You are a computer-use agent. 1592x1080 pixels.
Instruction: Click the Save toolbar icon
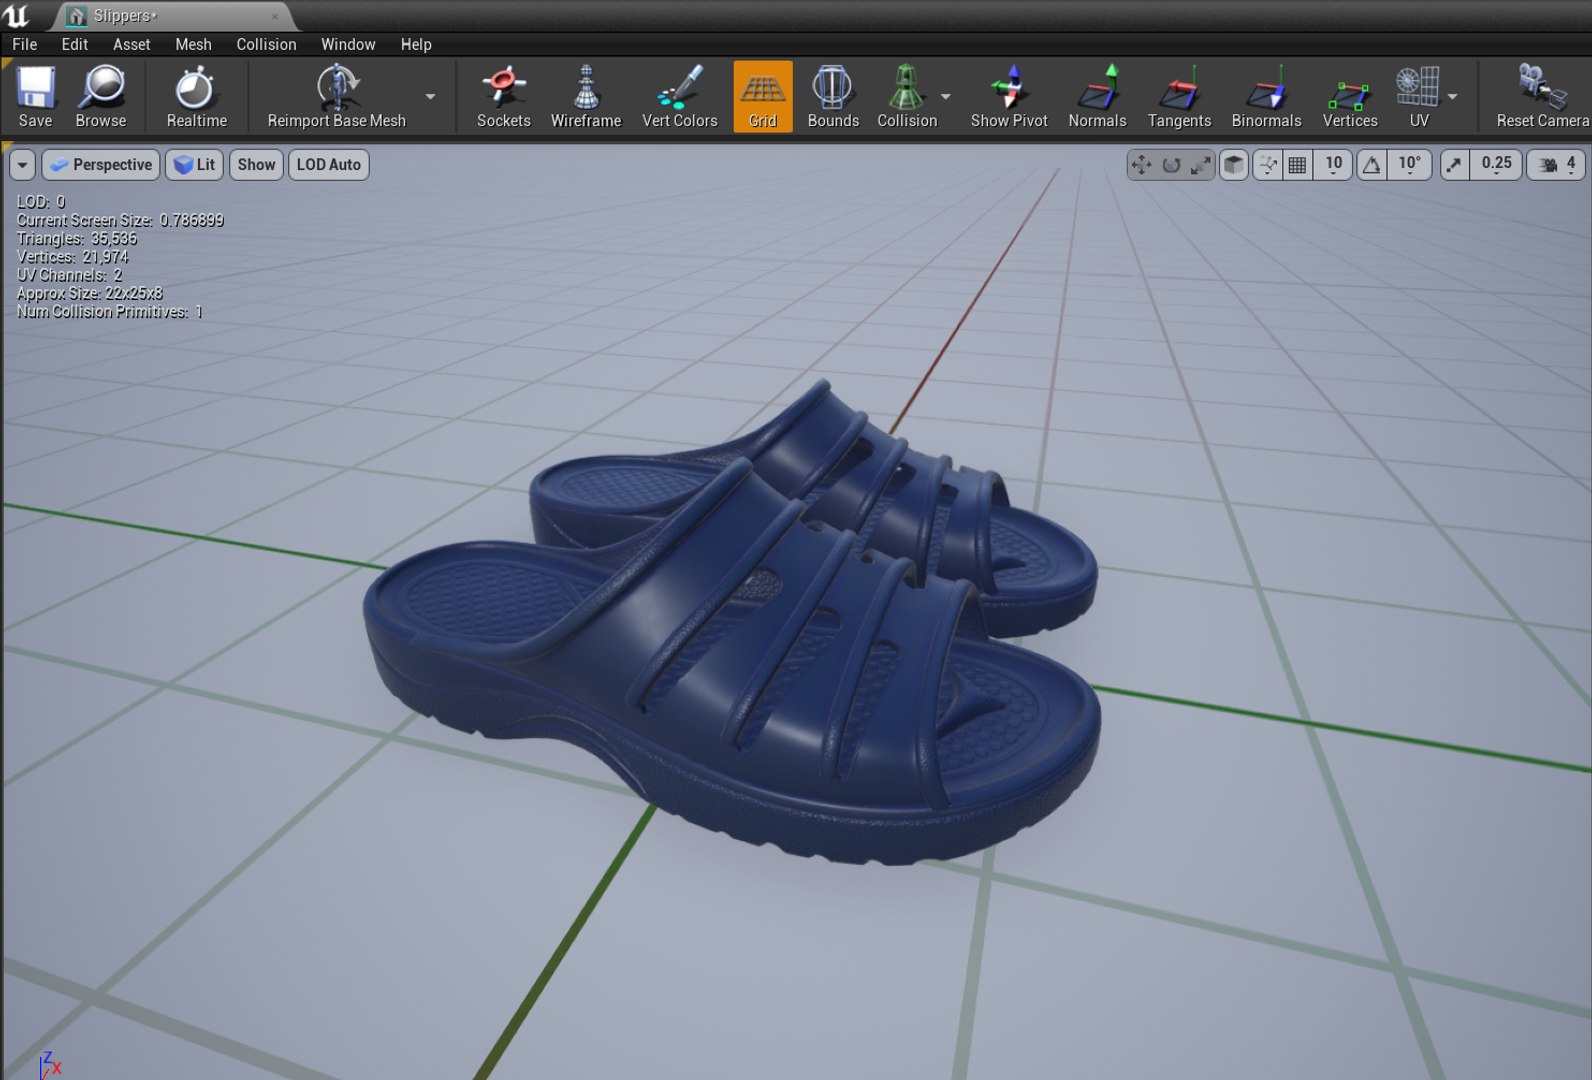point(35,97)
